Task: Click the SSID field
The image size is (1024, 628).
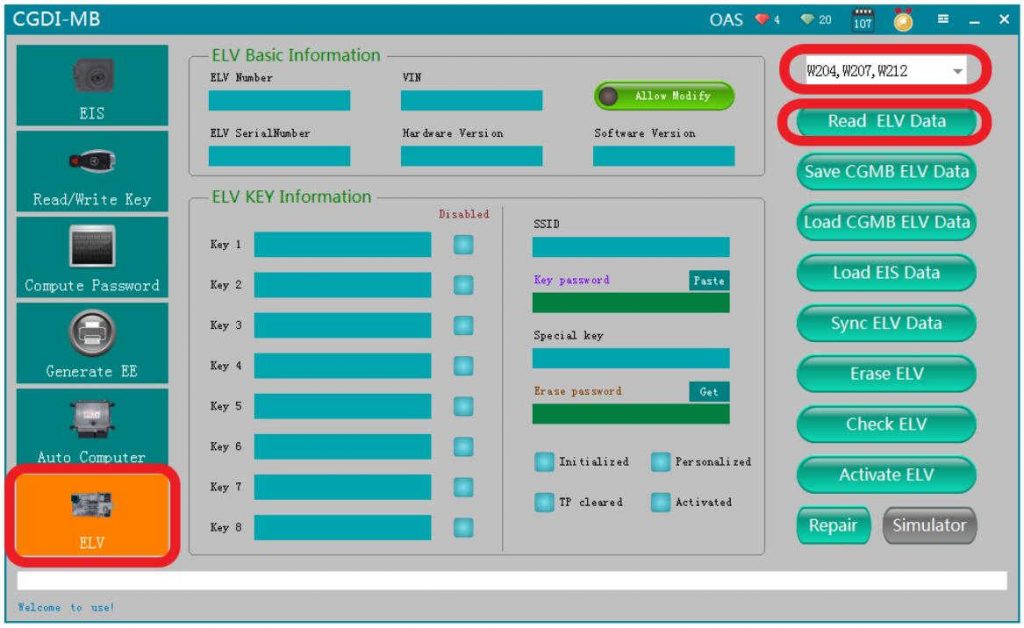Action: click(631, 247)
